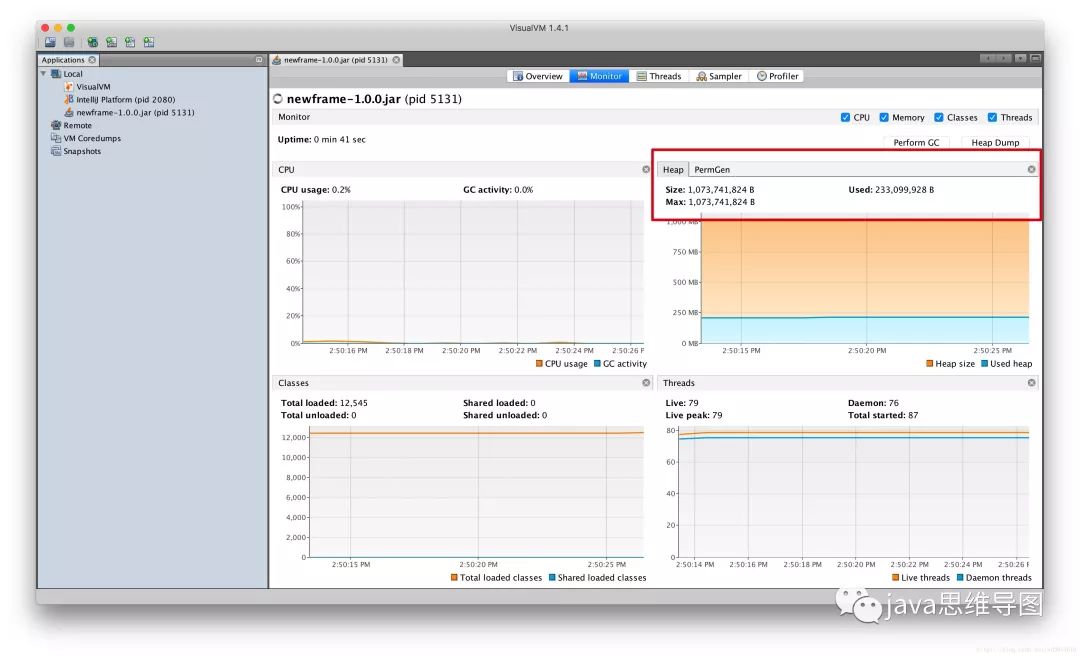Click the Daemon threads legend swatch

(960, 577)
